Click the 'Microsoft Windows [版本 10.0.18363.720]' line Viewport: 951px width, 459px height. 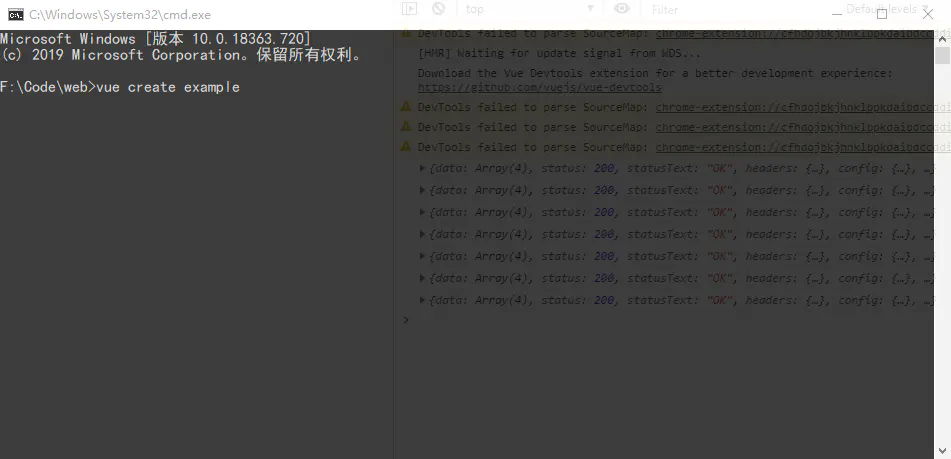click(x=155, y=39)
